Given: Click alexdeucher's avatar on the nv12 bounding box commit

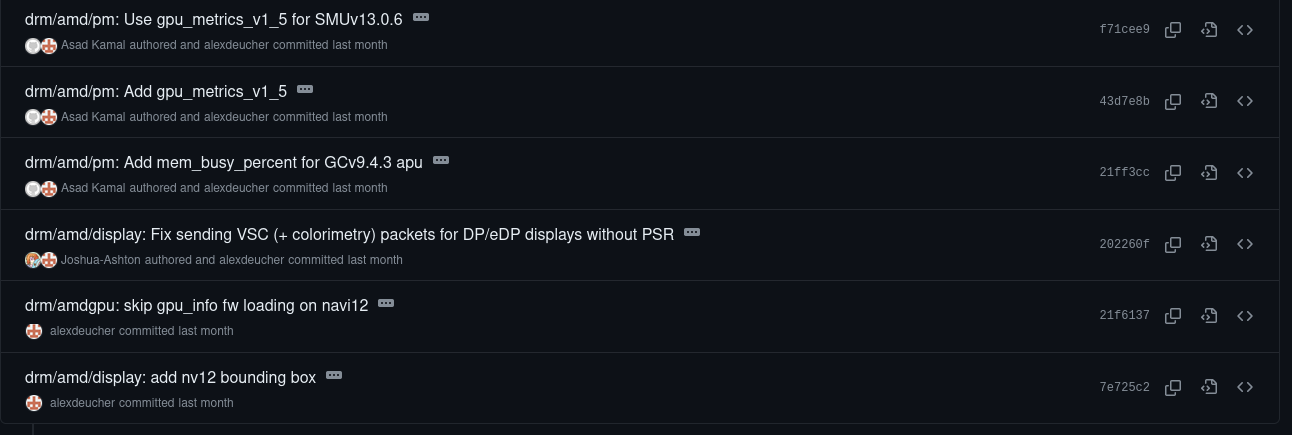Looking at the screenshot, I should (34, 403).
